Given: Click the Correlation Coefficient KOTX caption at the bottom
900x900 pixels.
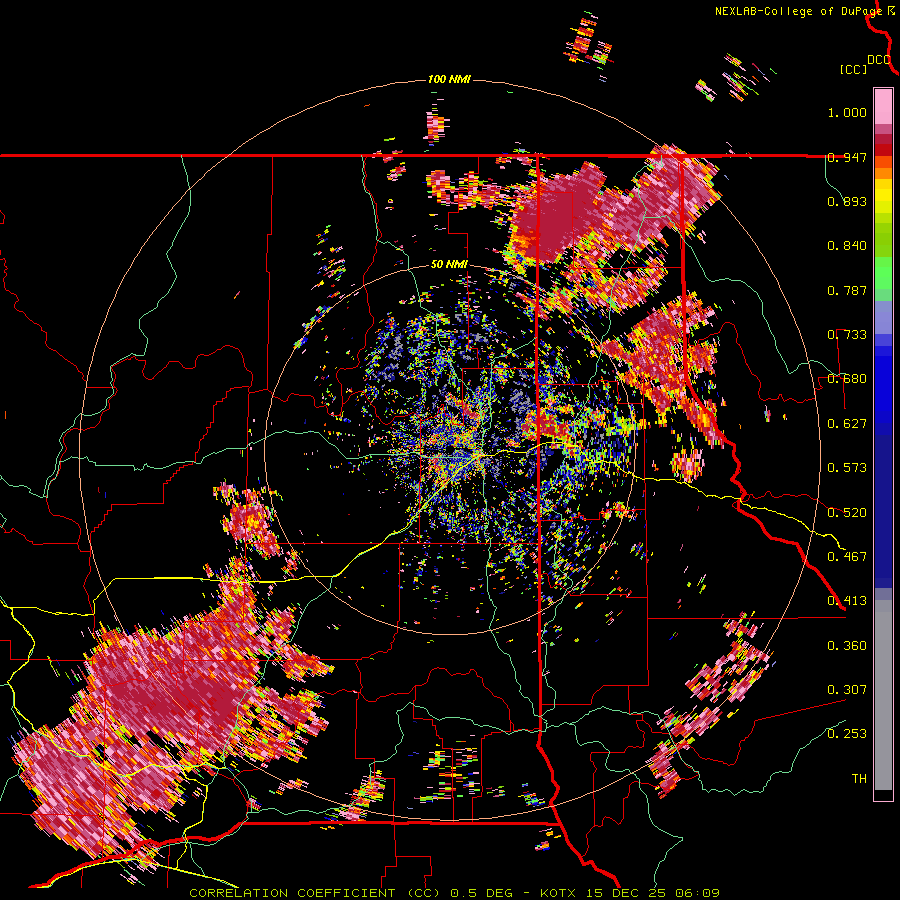Looking at the screenshot, I should (454, 893).
